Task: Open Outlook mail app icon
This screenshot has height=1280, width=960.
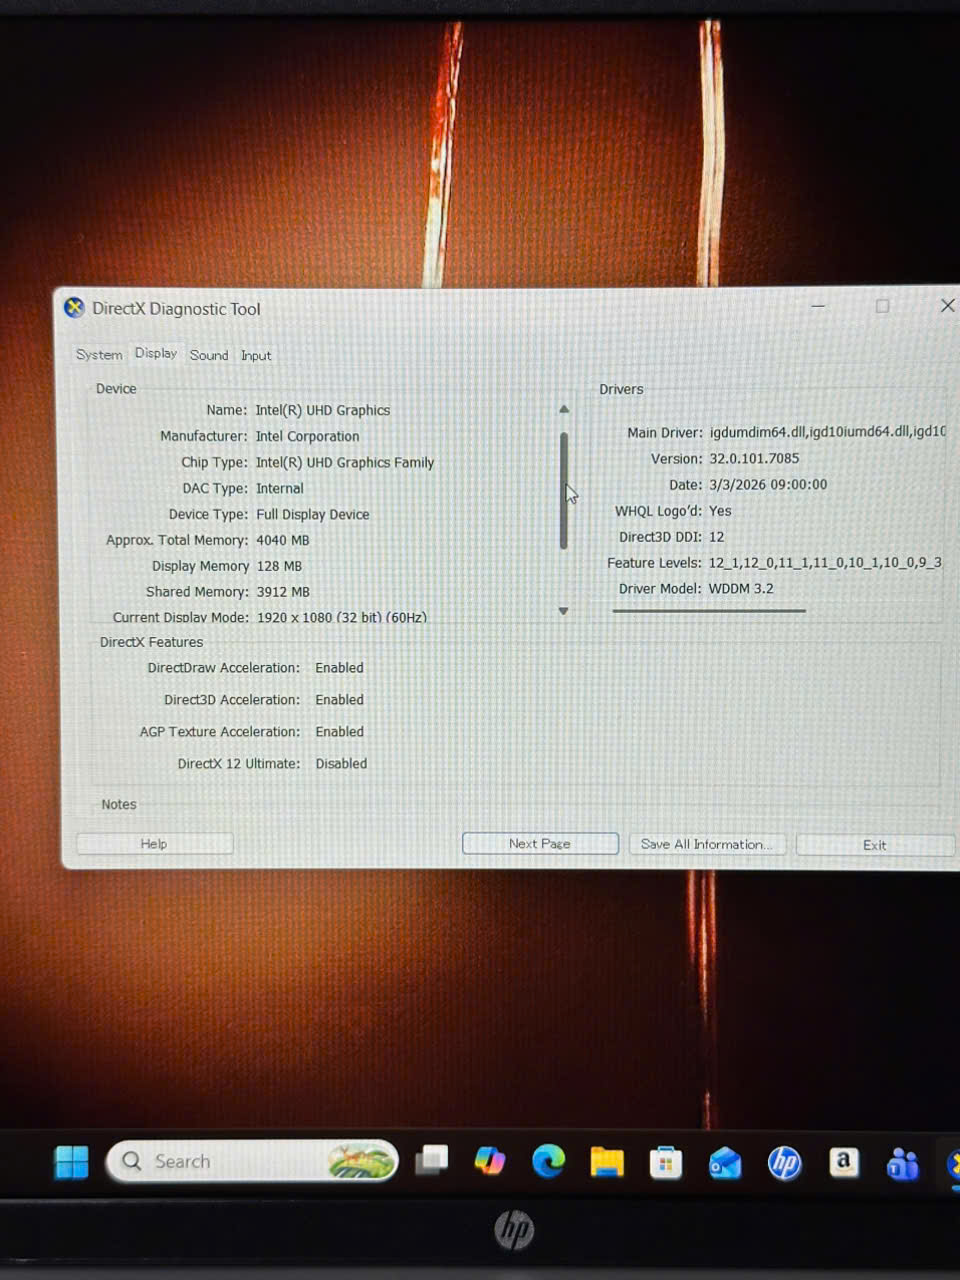Action: [725, 1163]
